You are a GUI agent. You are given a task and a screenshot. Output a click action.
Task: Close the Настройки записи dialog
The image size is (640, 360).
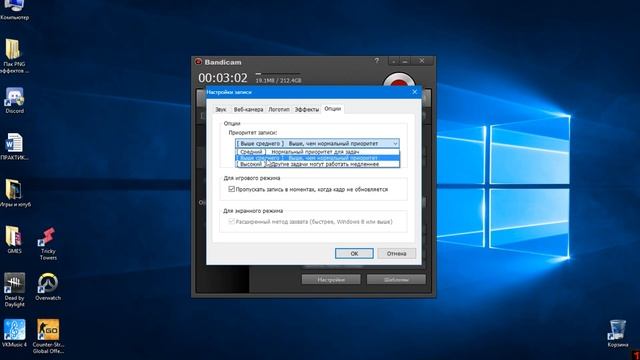coord(415,92)
